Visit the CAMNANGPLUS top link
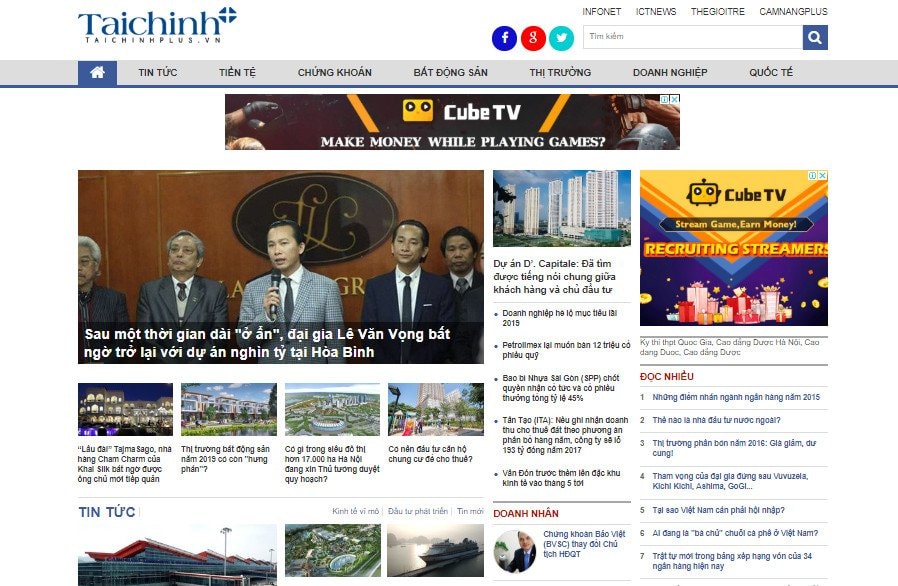This screenshot has width=898, height=586. click(x=793, y=11)
